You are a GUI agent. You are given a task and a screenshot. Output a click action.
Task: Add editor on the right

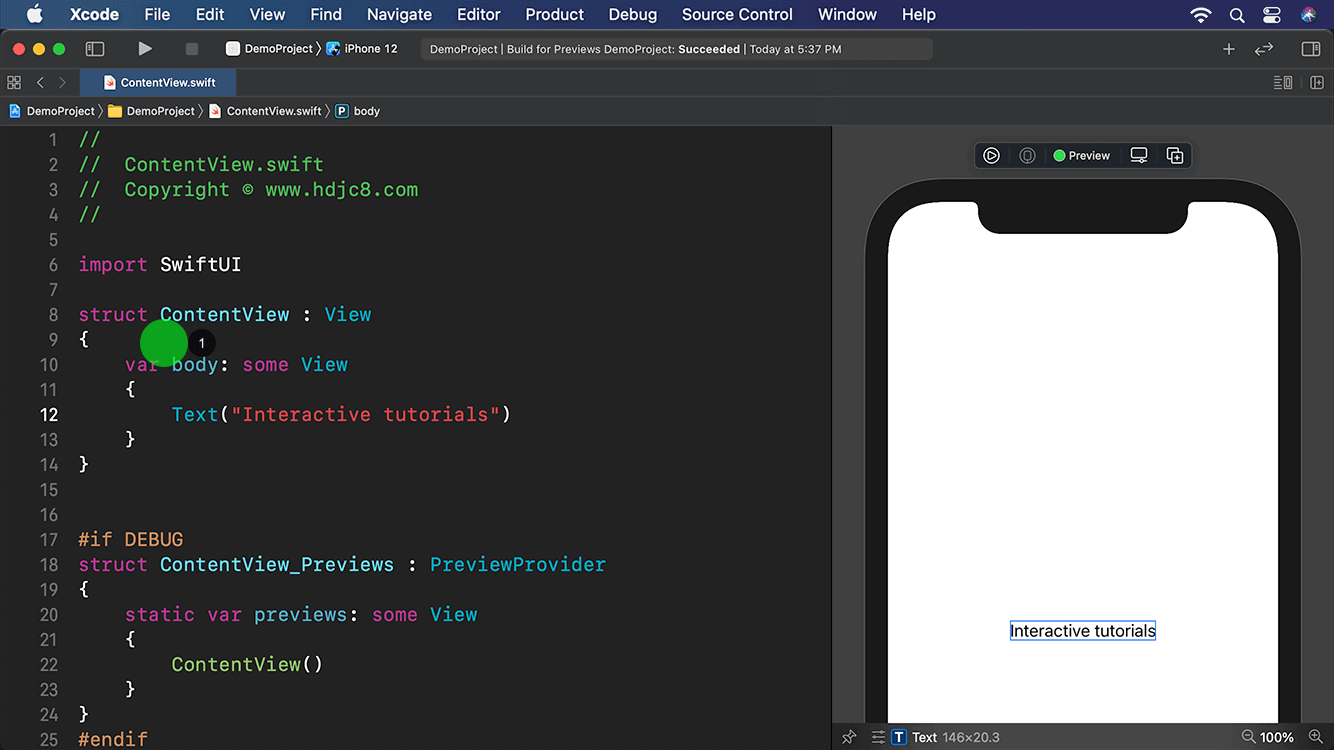click(x=1317, y=83)
